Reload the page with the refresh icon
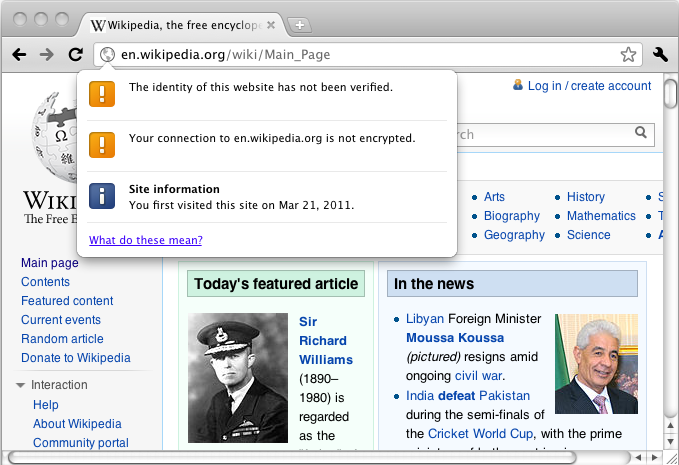The image size is (679, 465). click(75, 55)
